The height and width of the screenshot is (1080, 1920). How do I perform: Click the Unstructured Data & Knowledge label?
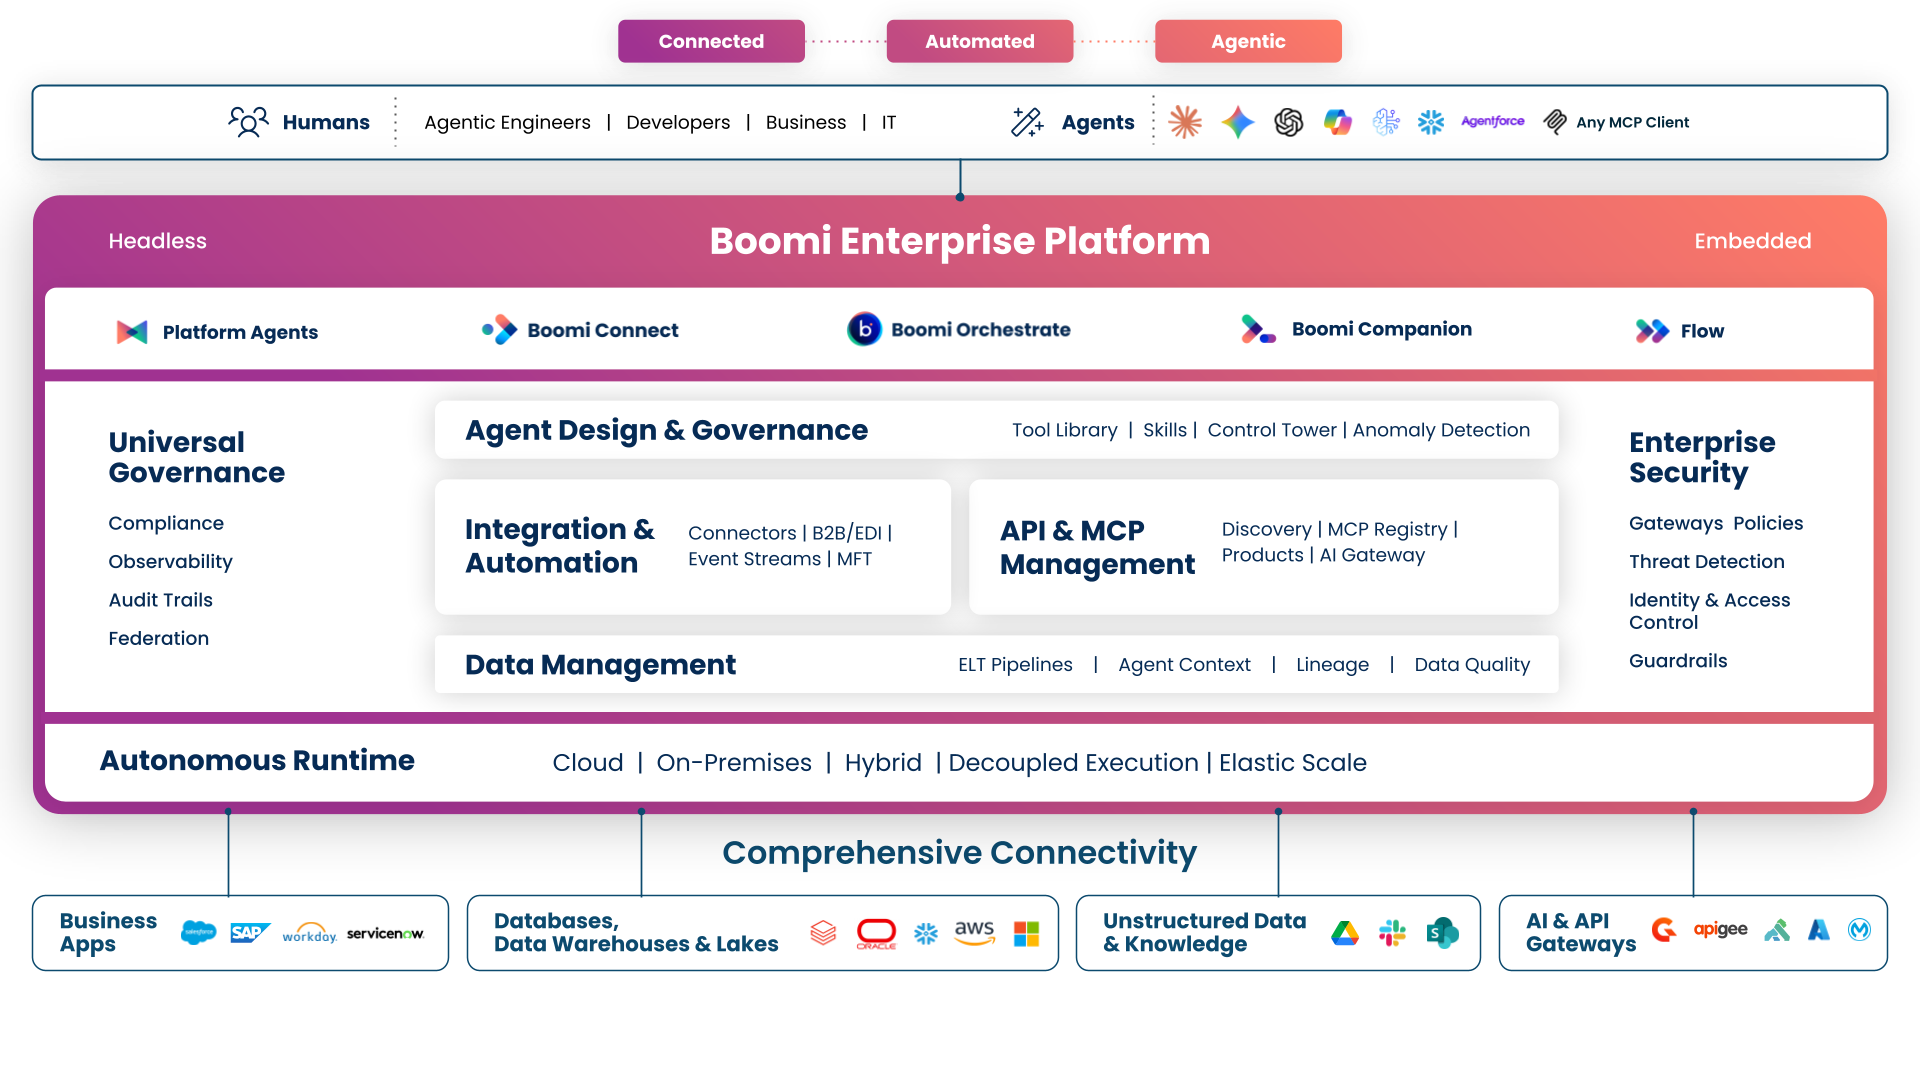(x=1204, y=932)
